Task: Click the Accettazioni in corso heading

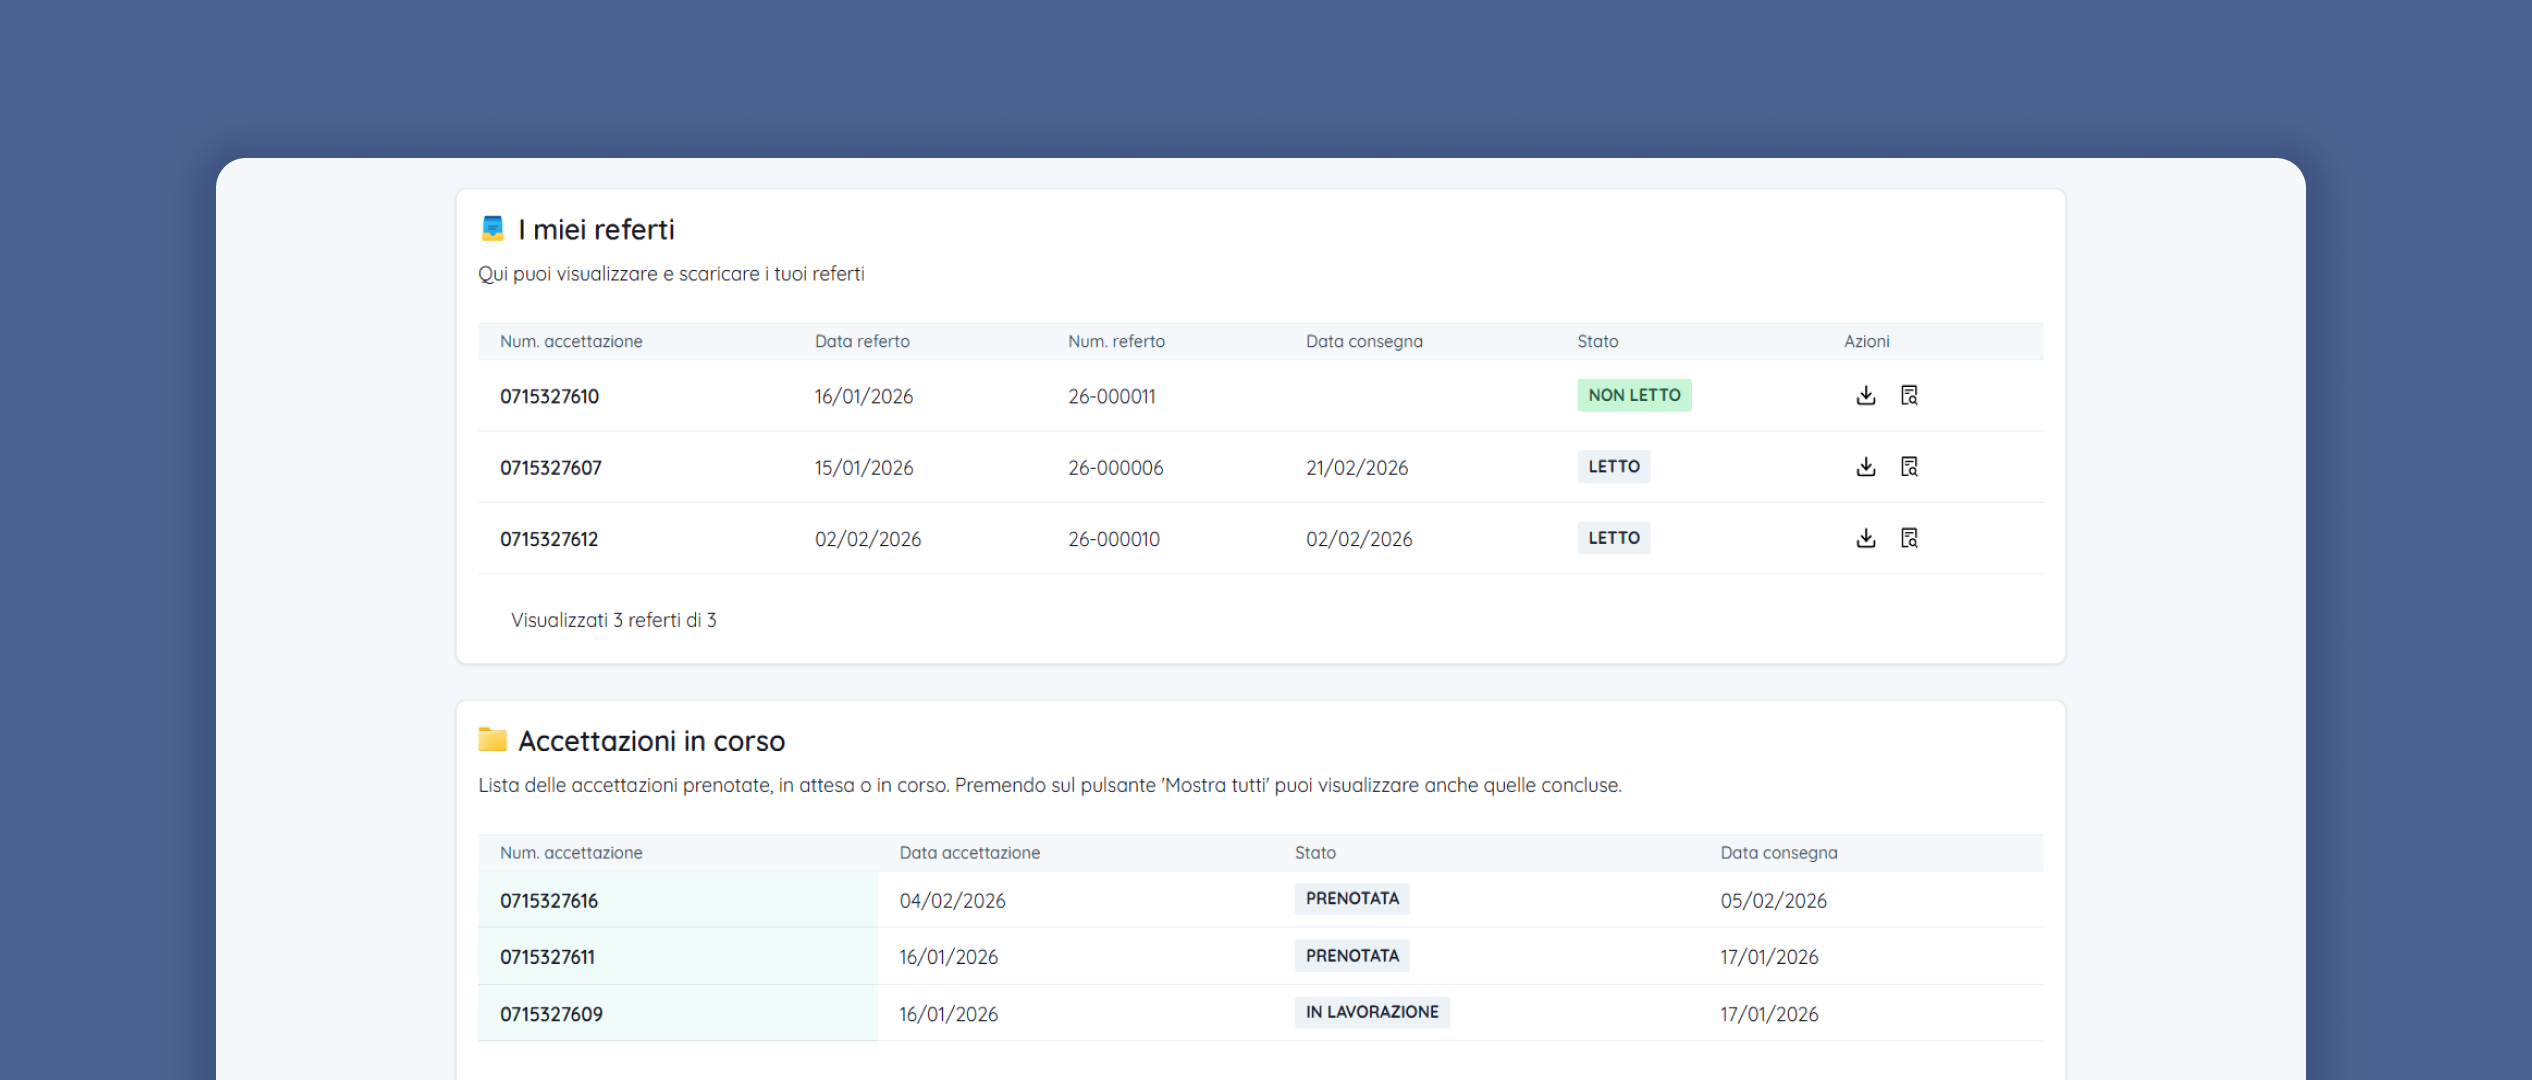Action: click(x=651, y=741)
